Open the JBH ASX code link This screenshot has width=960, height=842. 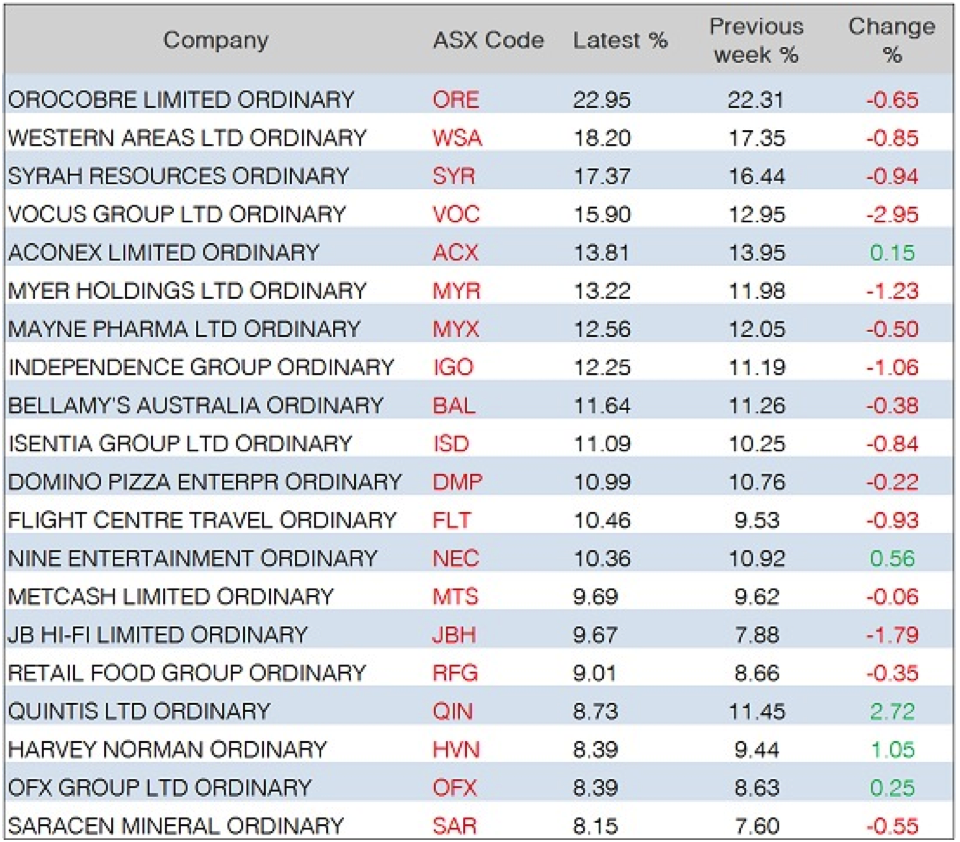tap(456, 635)
